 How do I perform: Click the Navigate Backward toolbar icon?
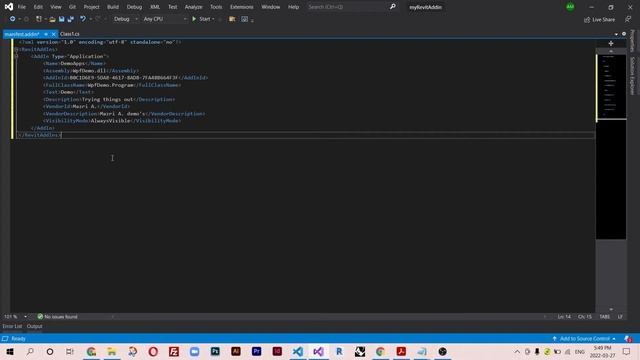click(x=12, y=19)
